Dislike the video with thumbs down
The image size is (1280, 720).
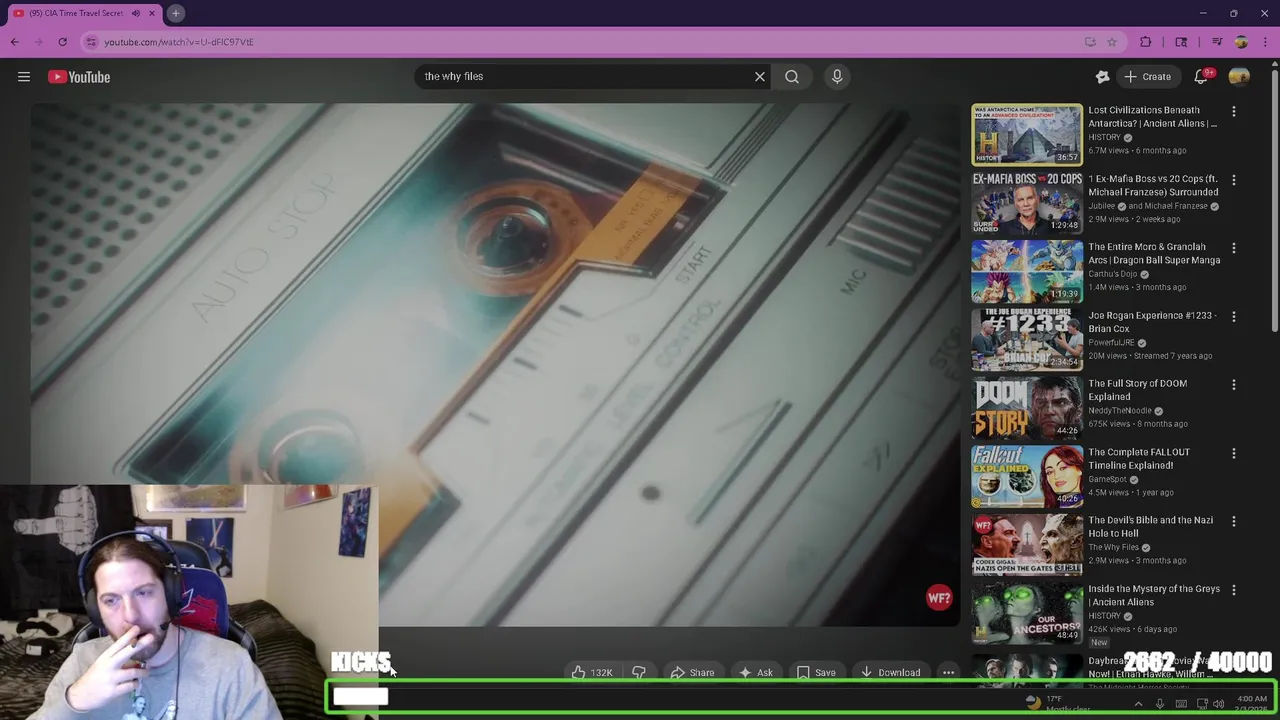point(639,673)
